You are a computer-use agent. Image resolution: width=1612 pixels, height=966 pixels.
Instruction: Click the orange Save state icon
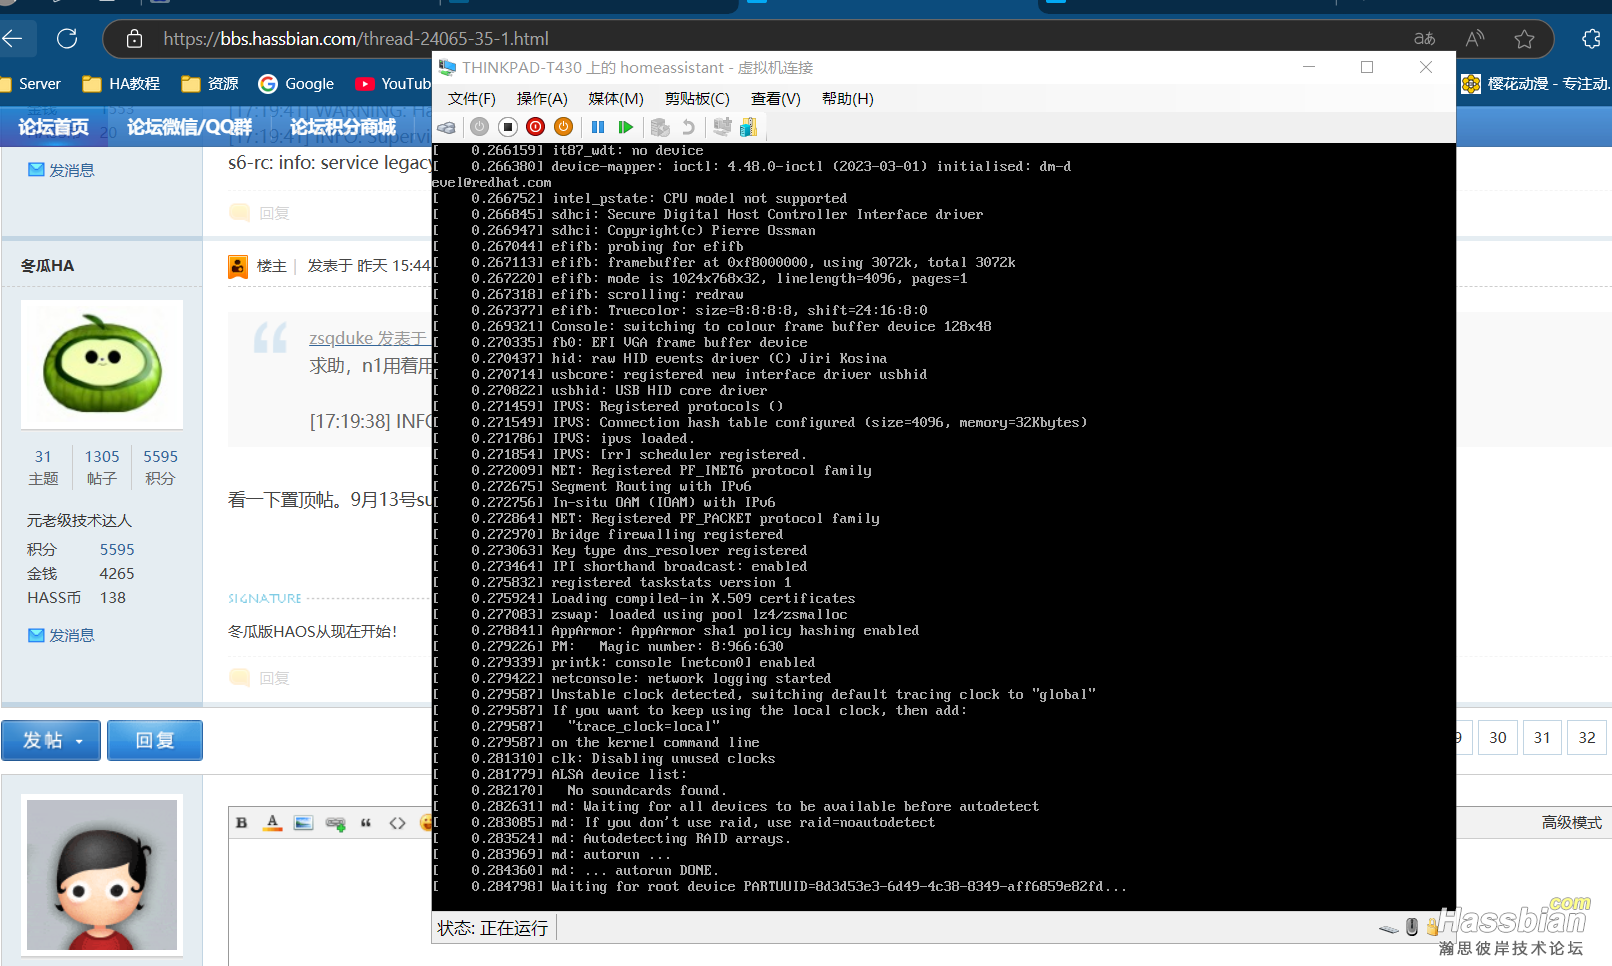pyautogui.click(x=563, y=127)
